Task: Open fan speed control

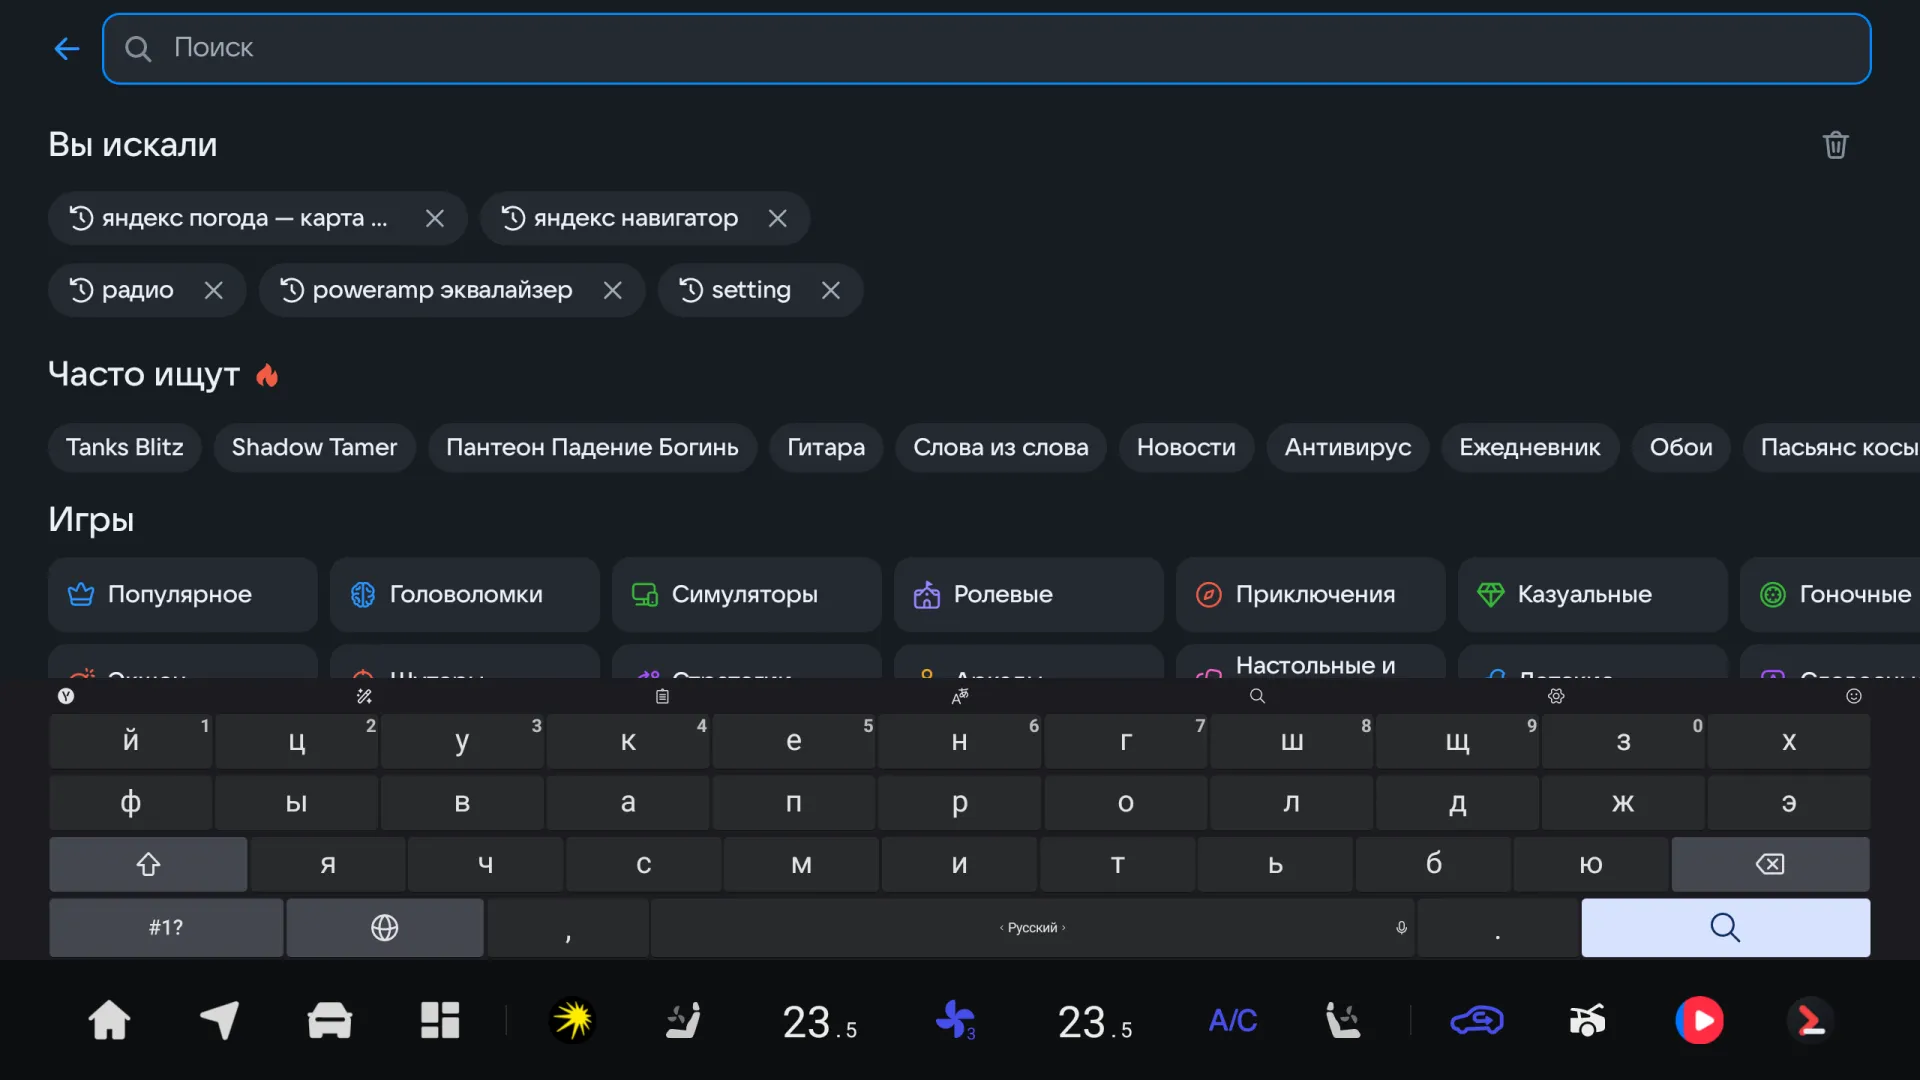Action: [x=955, y=1021]
